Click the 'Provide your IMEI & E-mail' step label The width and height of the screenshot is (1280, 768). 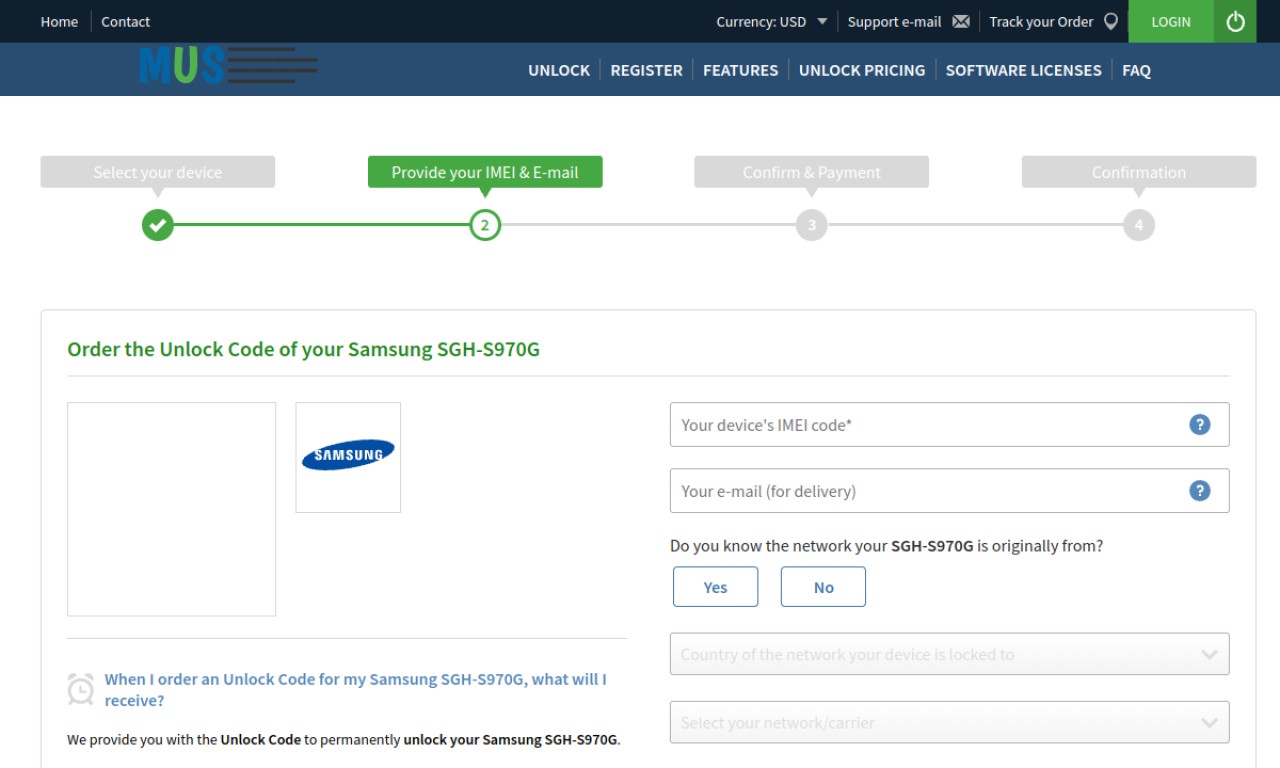pyautogui.click(x=485, y=172)
